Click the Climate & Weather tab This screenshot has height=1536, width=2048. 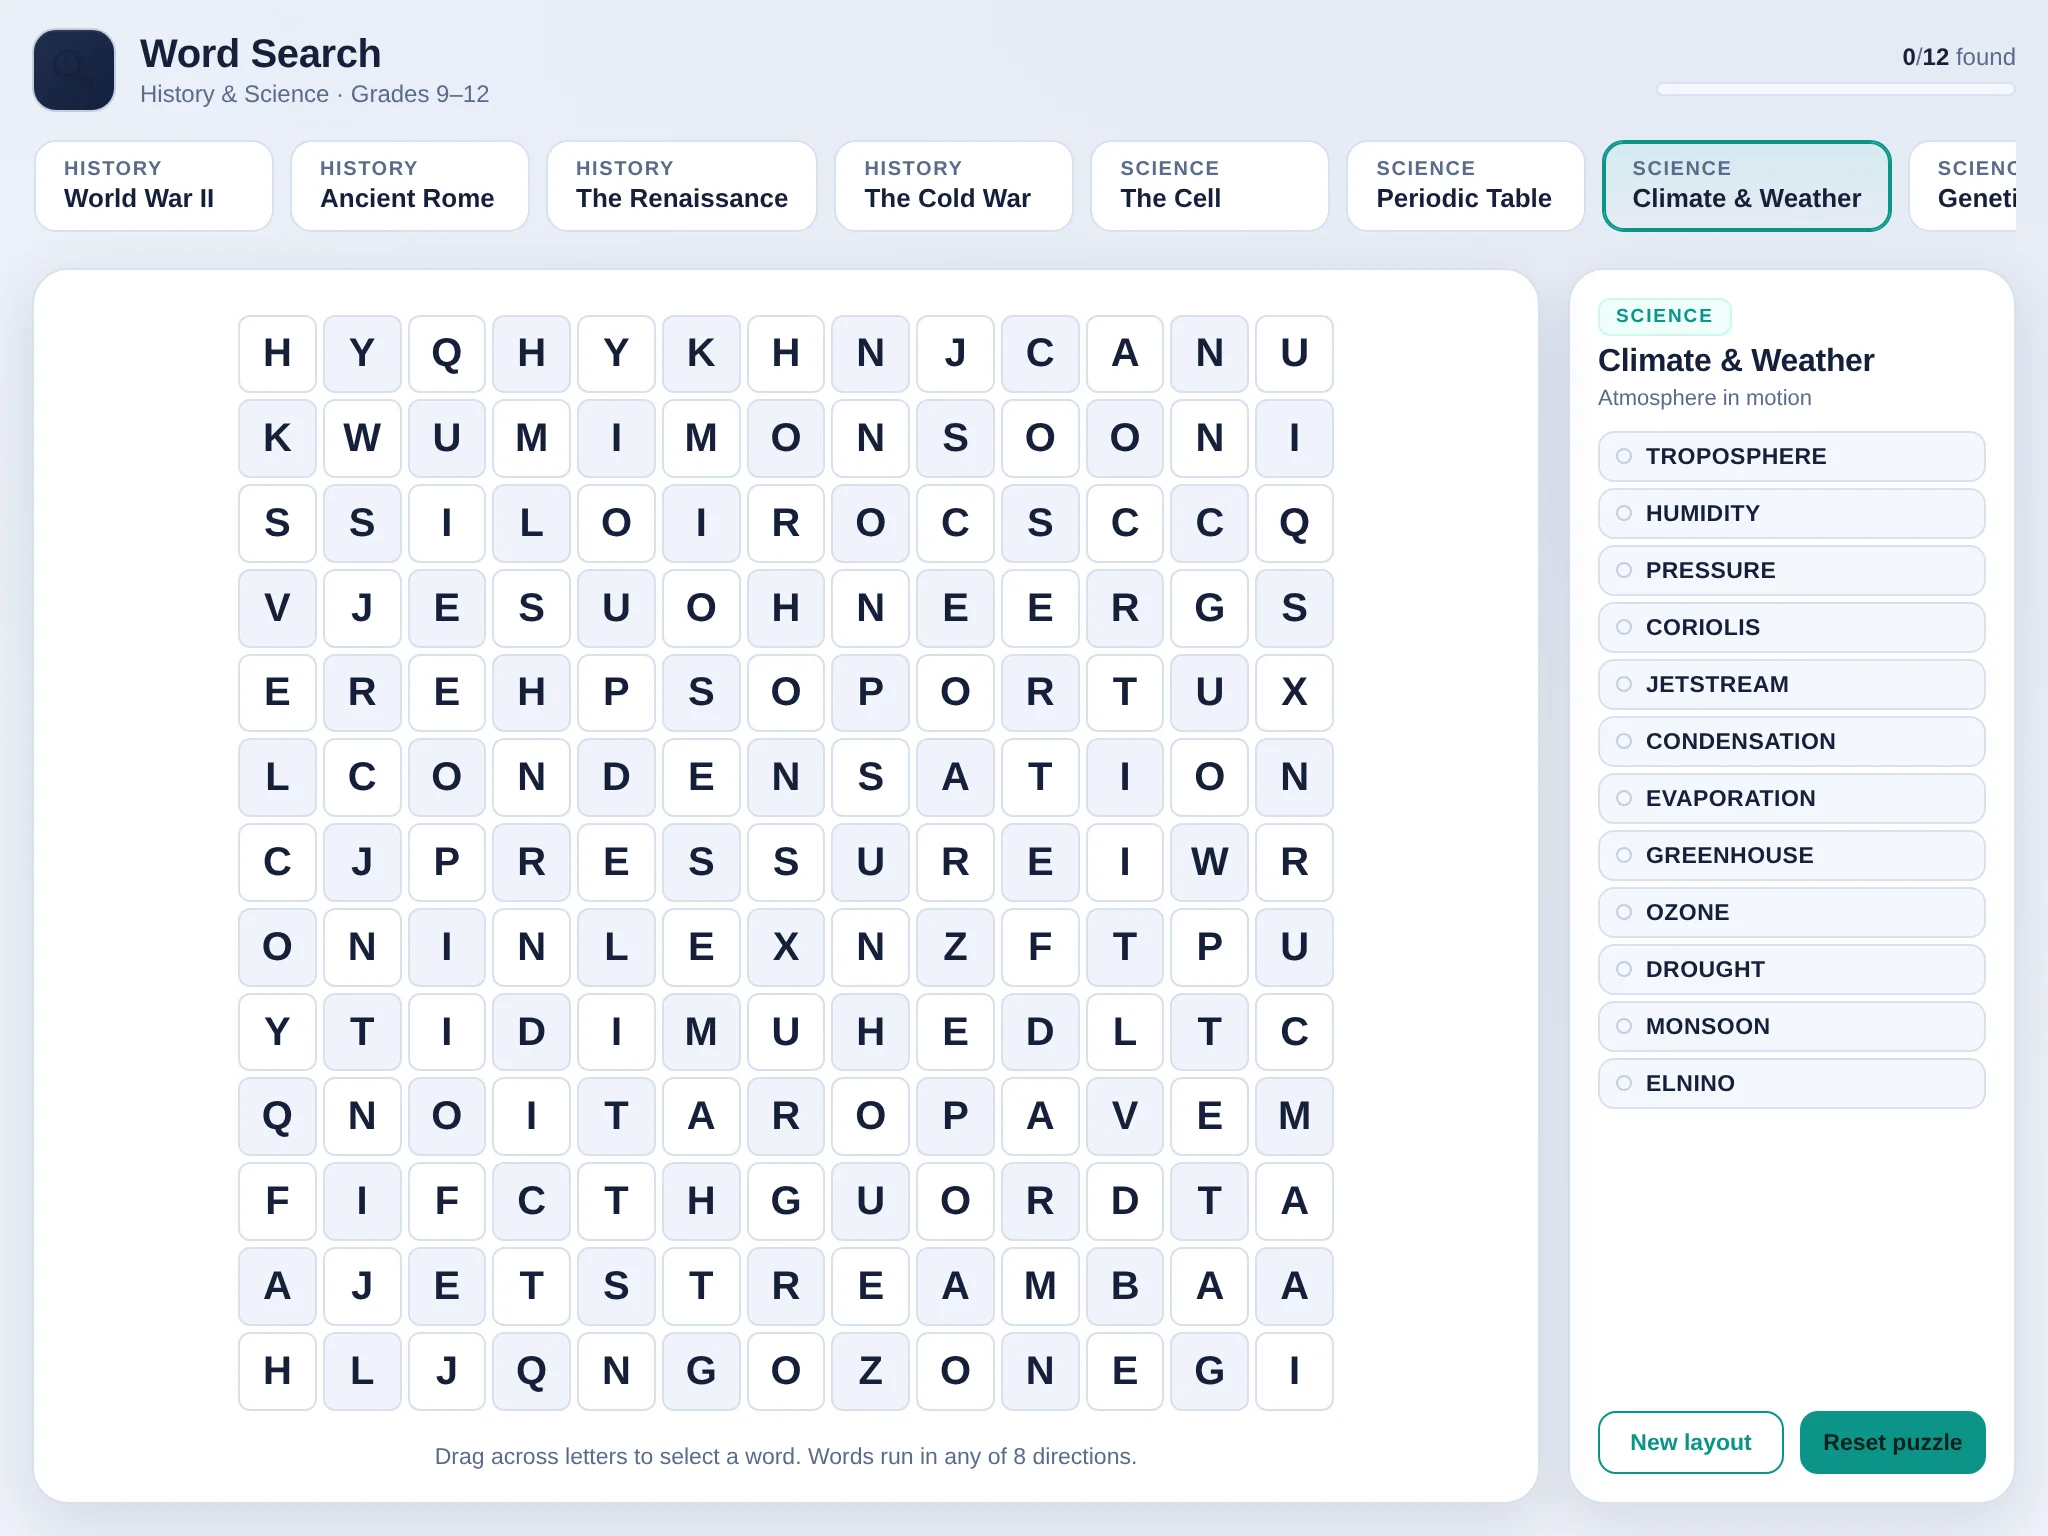click(x=1747, y=186)
